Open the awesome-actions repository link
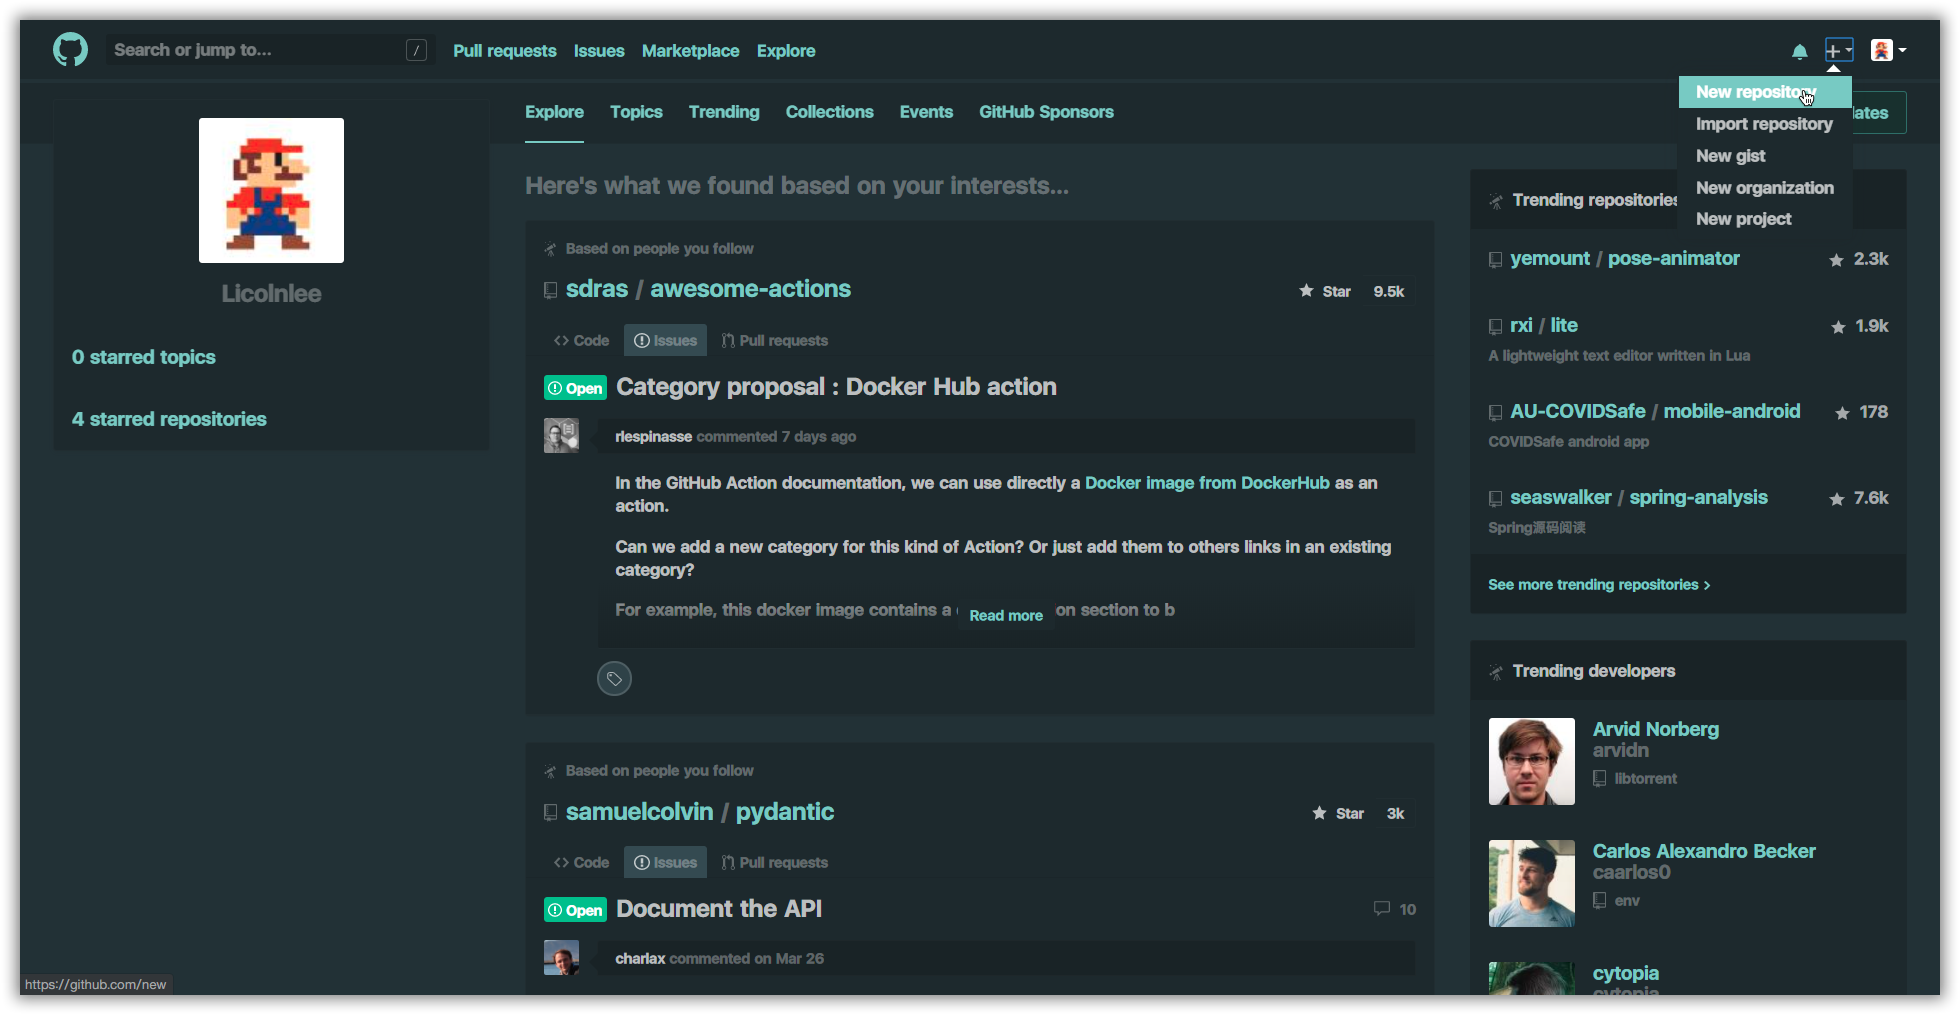The image size is (1960, 1015). point(750,289)
